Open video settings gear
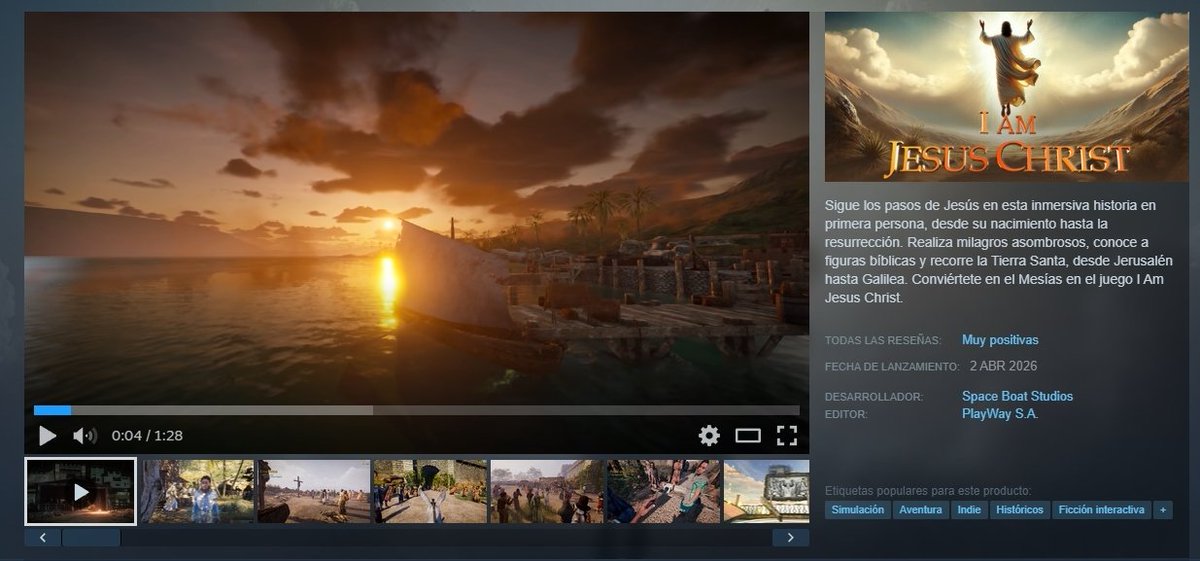Viewport: 1200px width, 561px height. 709,435
